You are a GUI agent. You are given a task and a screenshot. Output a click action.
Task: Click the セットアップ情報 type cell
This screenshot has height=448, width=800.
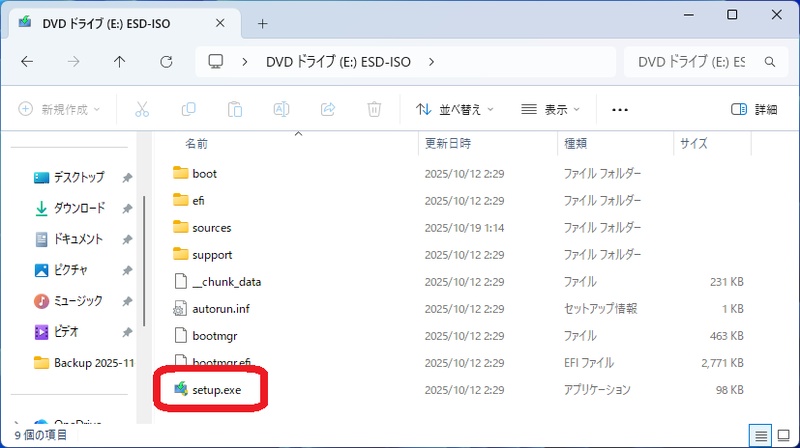click(601, 309)
